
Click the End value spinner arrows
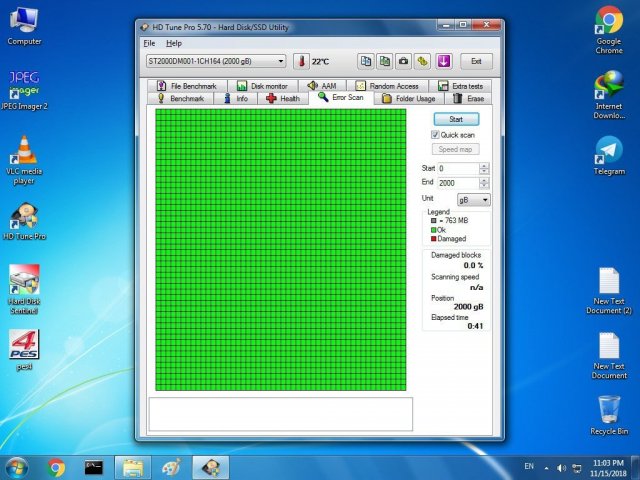pyautogui.click(x=485, y=183)
